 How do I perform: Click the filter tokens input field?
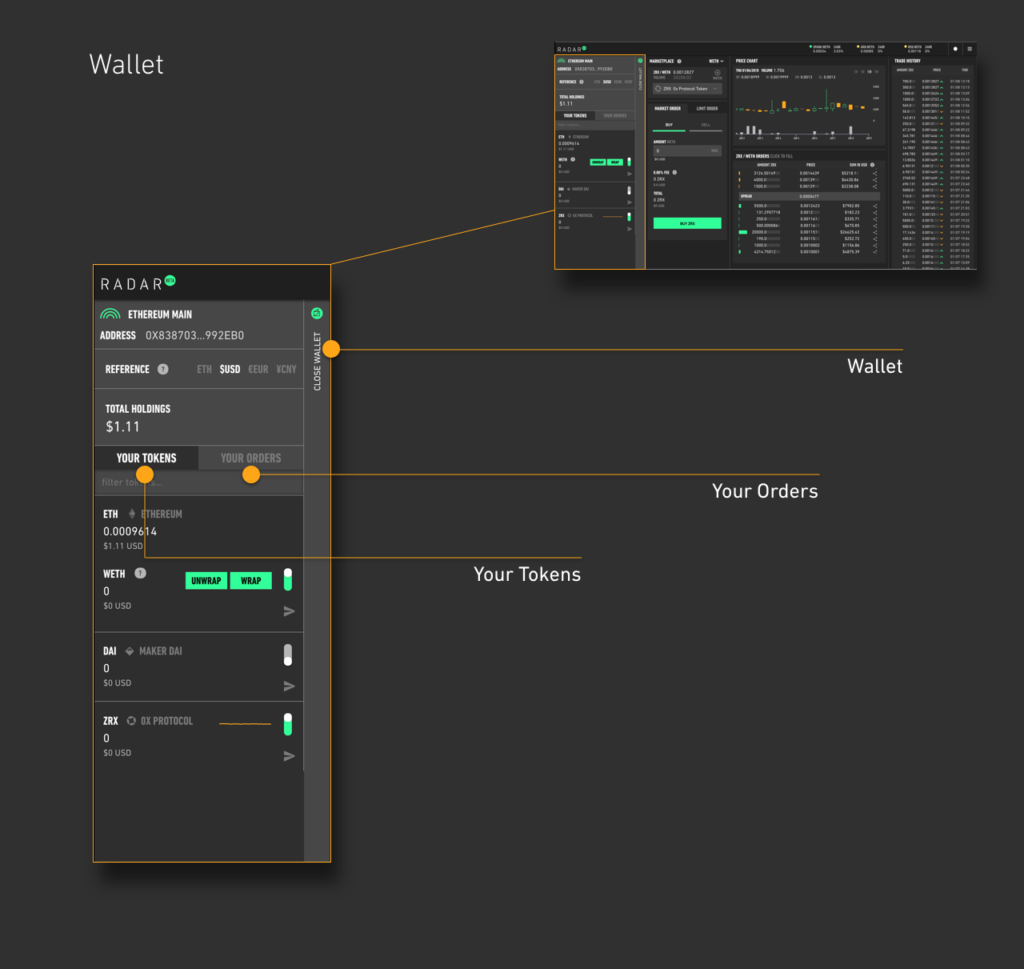click(x=199, y=483)
